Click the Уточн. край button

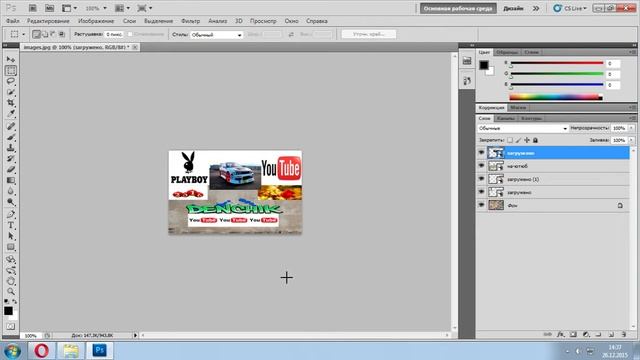pyautogui.click(x=369, y=34)
